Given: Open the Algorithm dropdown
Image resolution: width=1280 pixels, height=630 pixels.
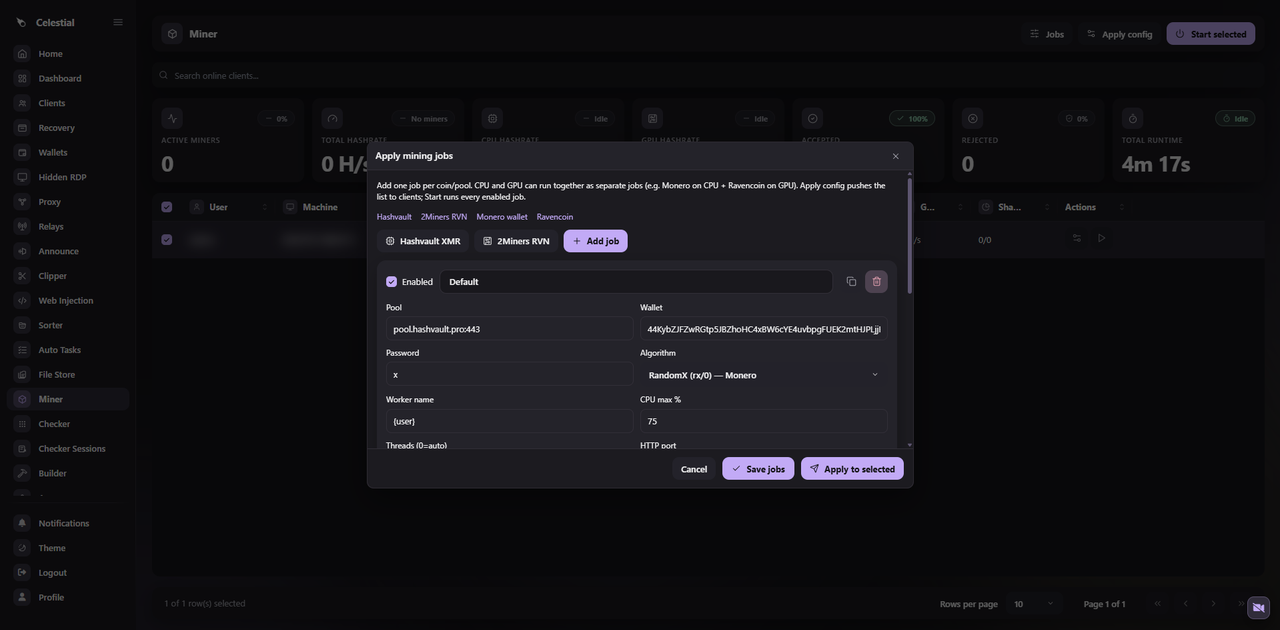Looking at the screenshot, I should [x=763, y=375].
